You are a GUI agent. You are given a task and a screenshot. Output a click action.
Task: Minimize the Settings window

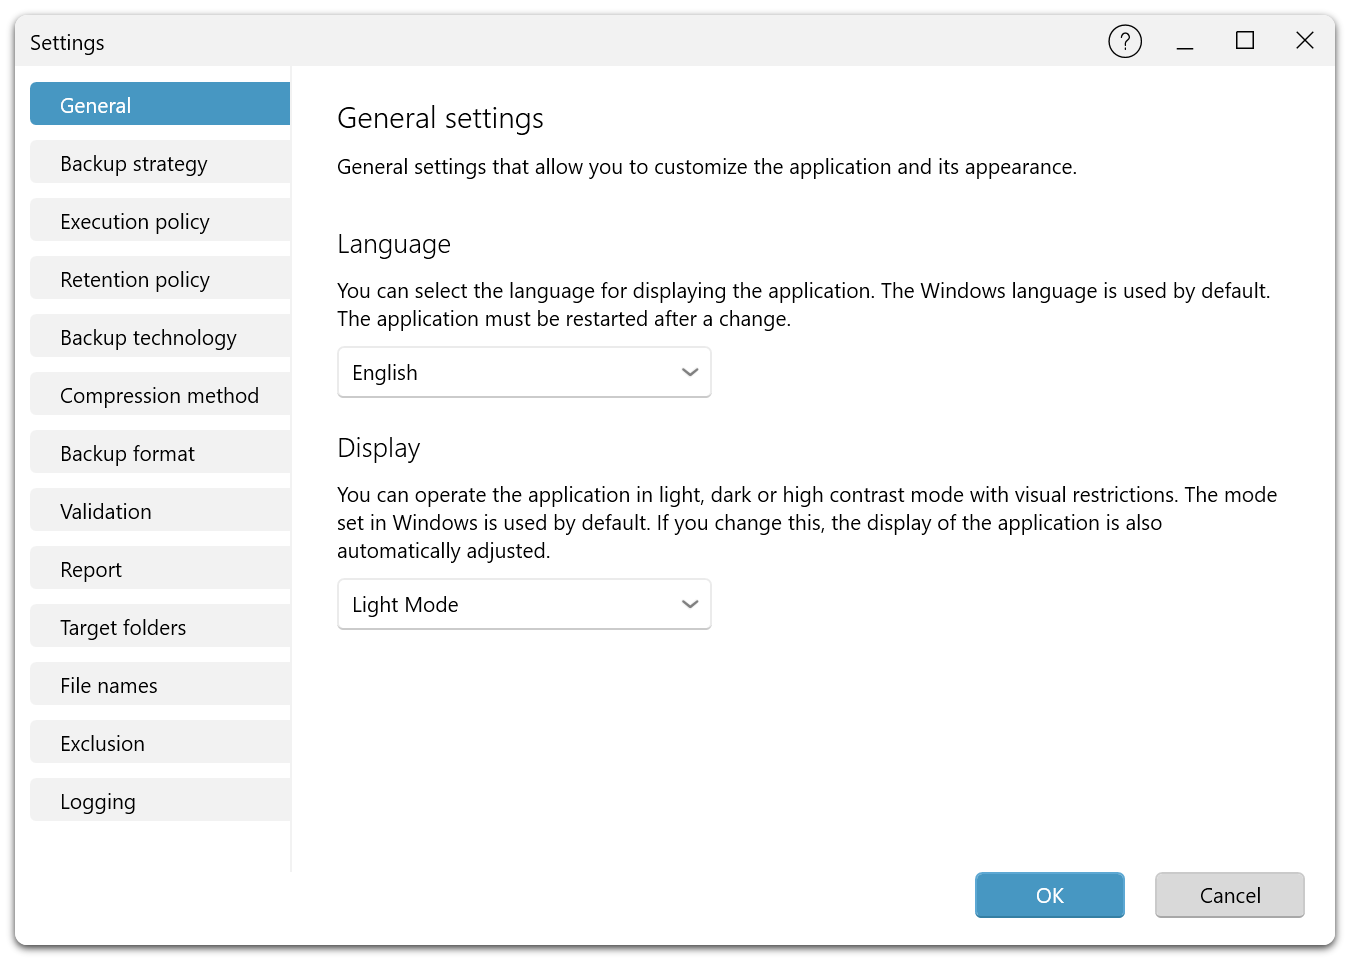(x=1185, y=41)
